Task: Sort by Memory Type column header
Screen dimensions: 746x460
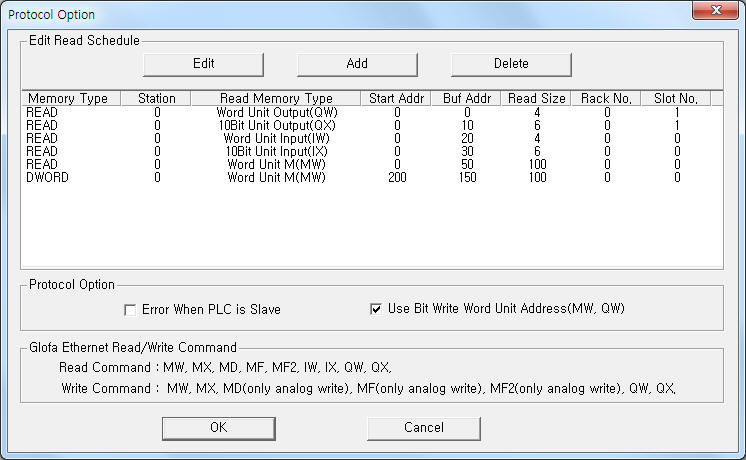Action: (x=68, y=98)
